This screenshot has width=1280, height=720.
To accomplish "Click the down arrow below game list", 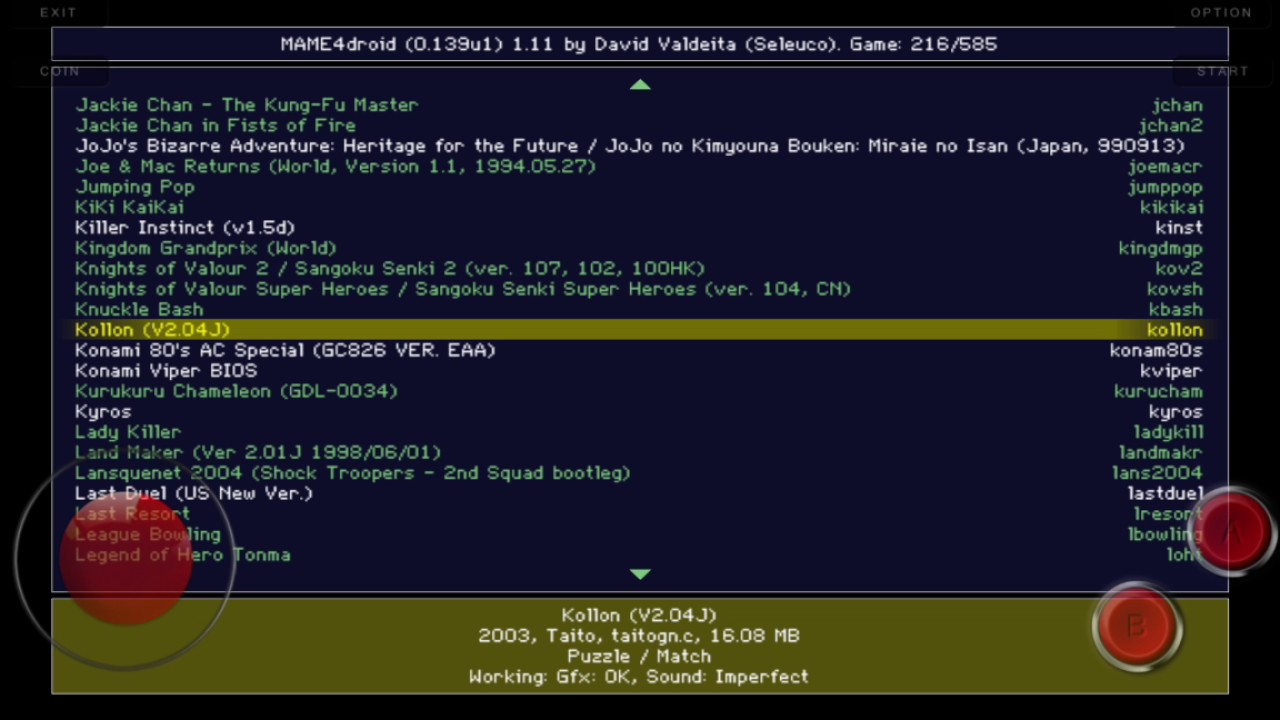I will tap(640, 574).
